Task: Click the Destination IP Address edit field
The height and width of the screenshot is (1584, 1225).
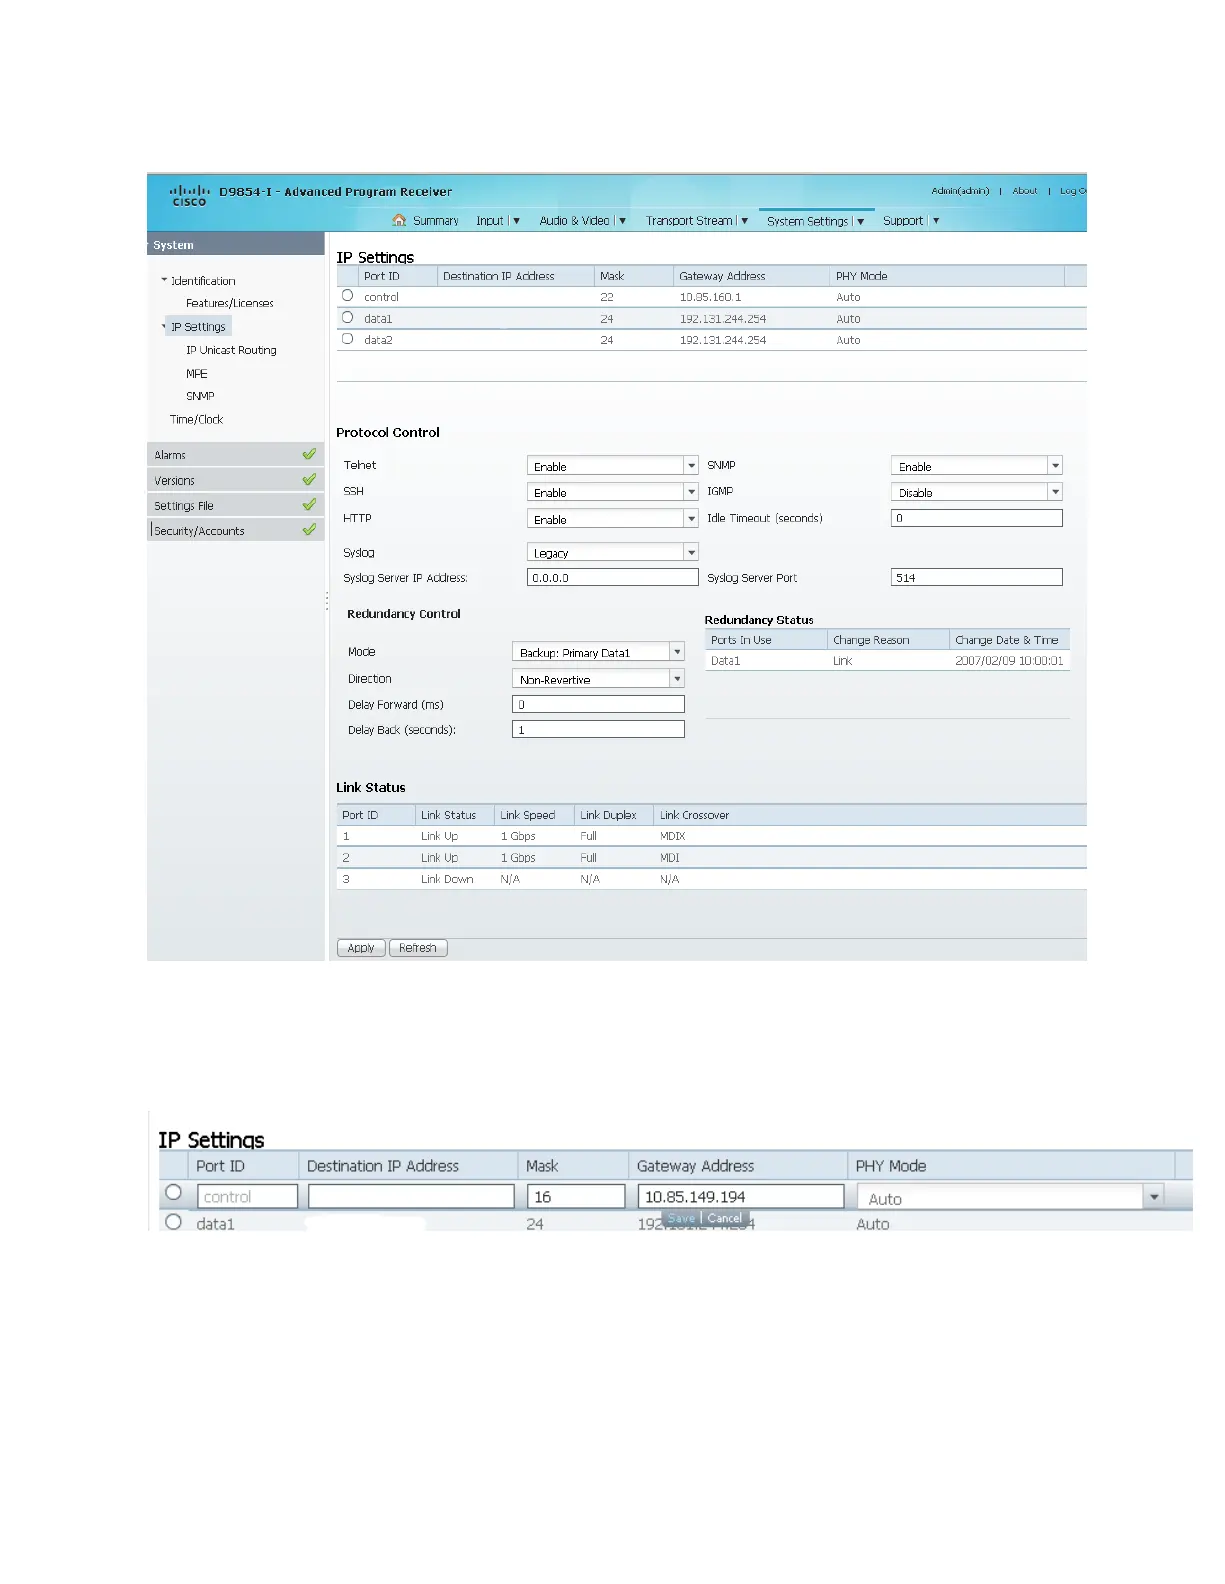Action: (411, 1196)
